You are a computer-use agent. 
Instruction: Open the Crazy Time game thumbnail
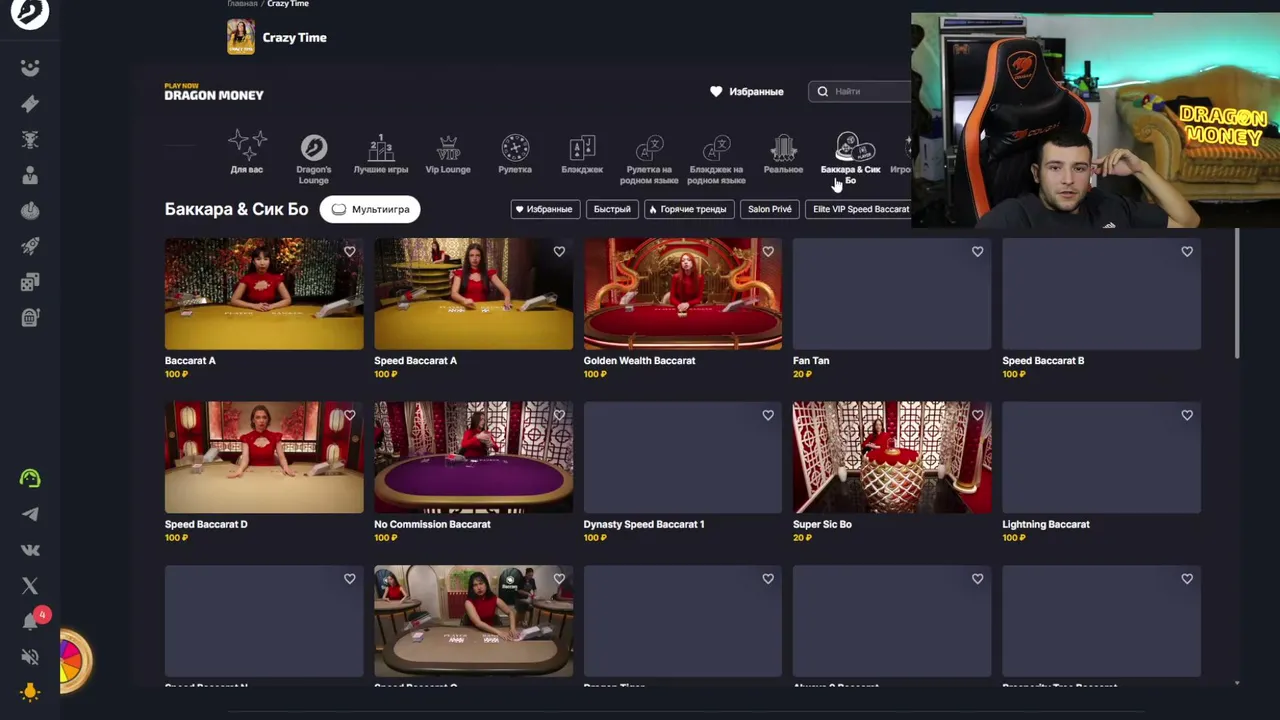coord(240,37)
